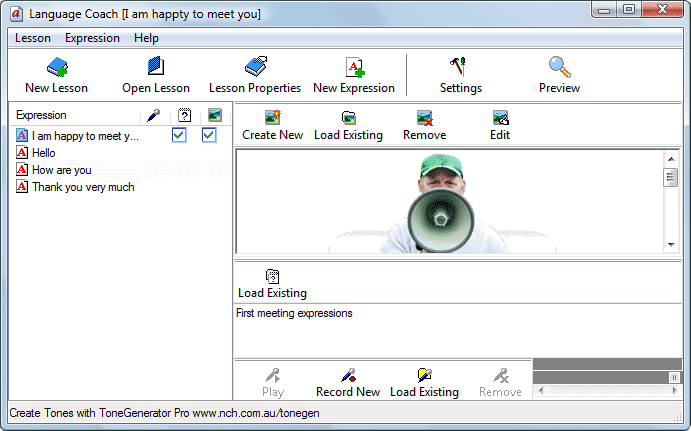
Task: Click the Preview magnifier icon
Action: 559,67
